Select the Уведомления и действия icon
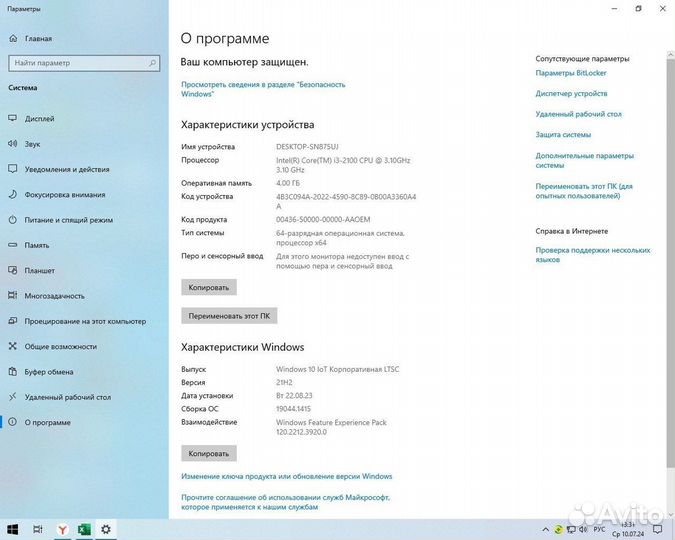This screenshot has height=540, width=675. tap(13, 169)
